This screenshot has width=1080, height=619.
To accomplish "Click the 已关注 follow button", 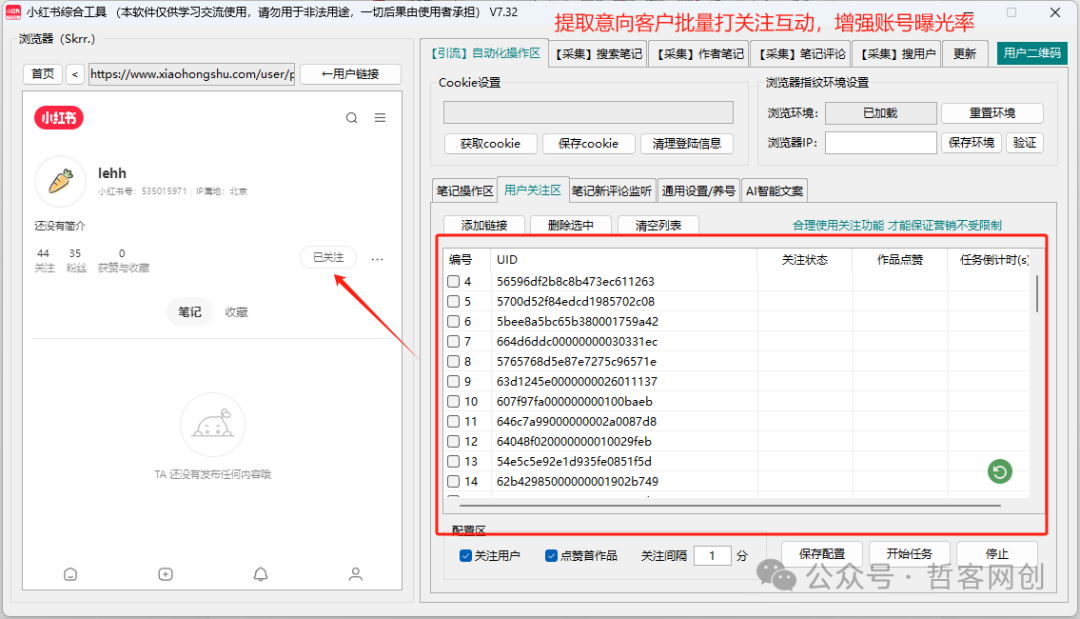I will 329,257.
